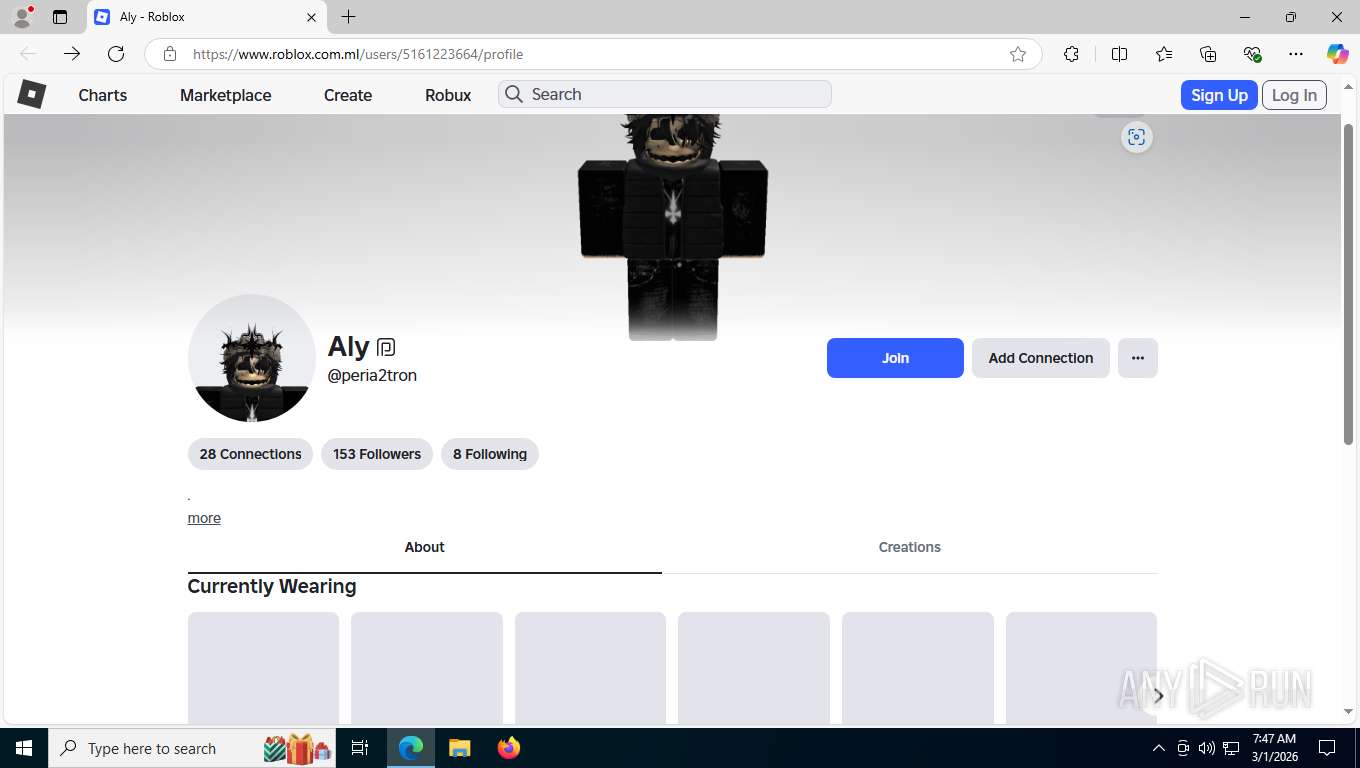
Task: Focus the Roblox Search field
Action: pyautogui.click(x=665, y=94)
